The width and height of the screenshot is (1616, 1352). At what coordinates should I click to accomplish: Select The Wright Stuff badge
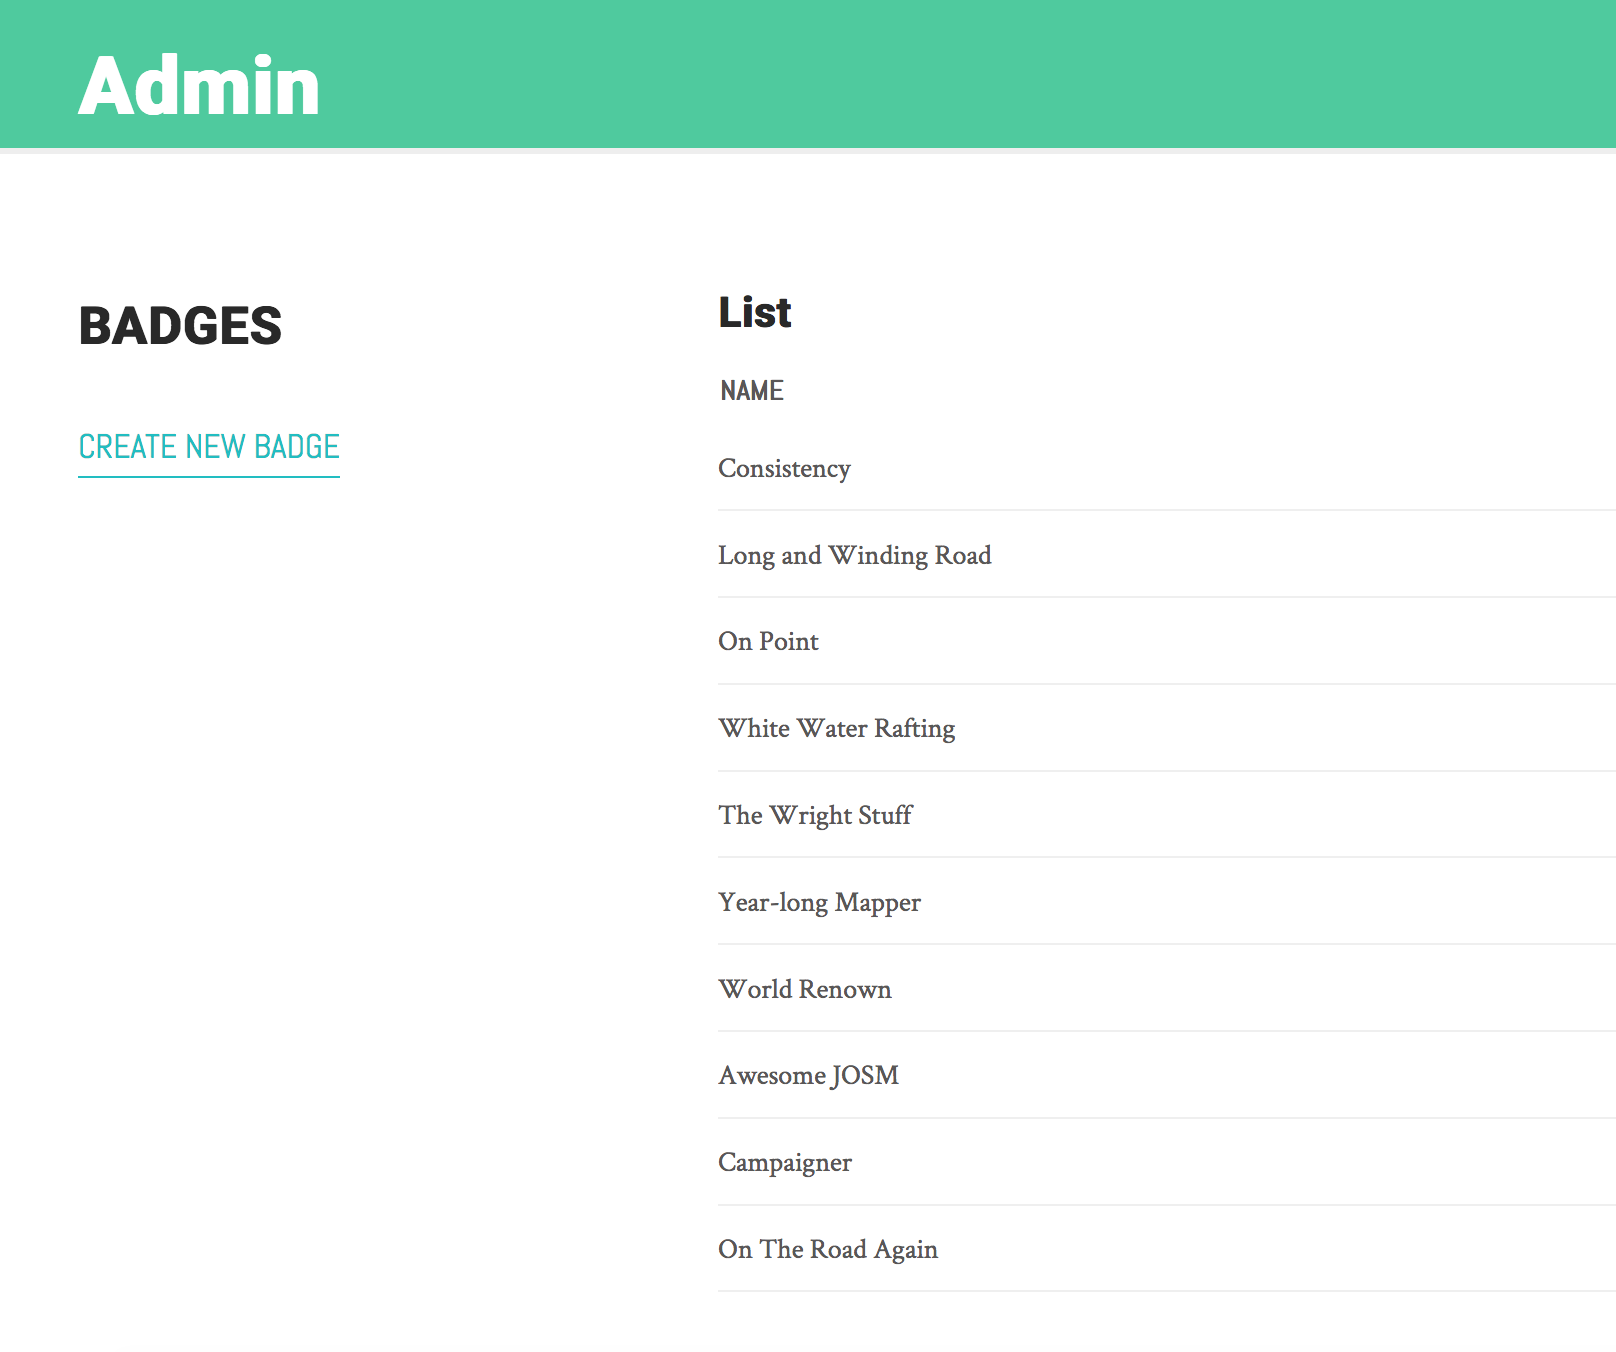pyautogui.click(x=815, y=816)
